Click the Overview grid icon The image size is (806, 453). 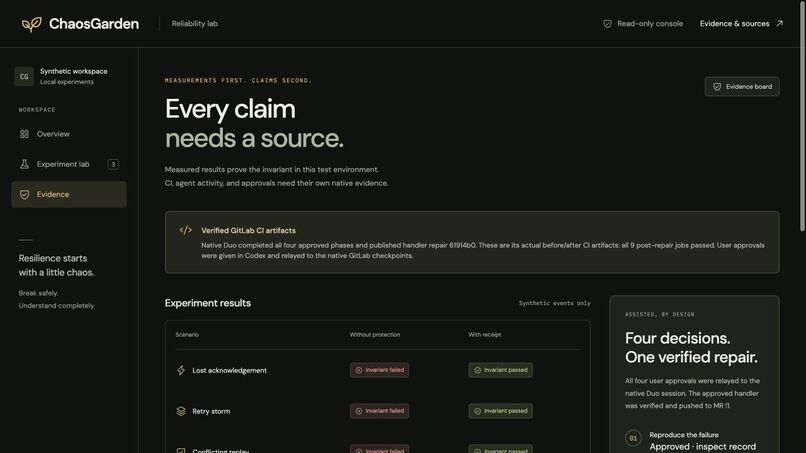point(24,134)
